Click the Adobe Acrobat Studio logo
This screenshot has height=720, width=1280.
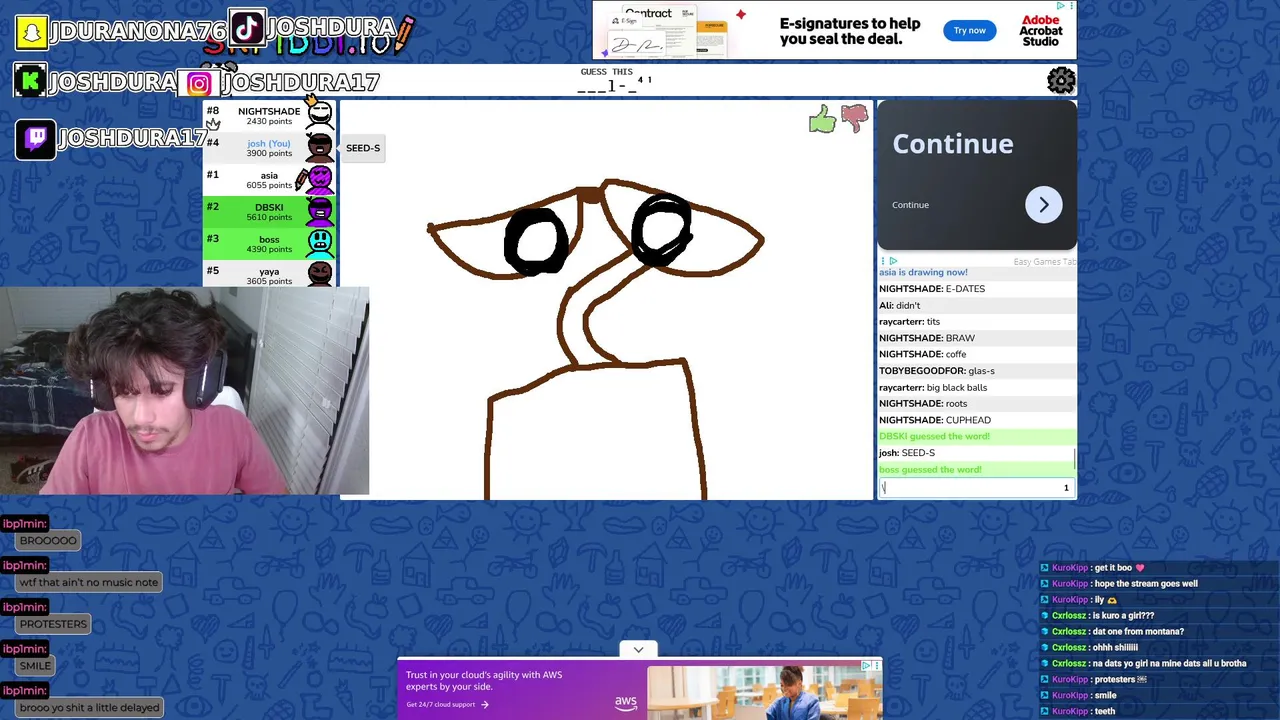(x=1041, y=30)
